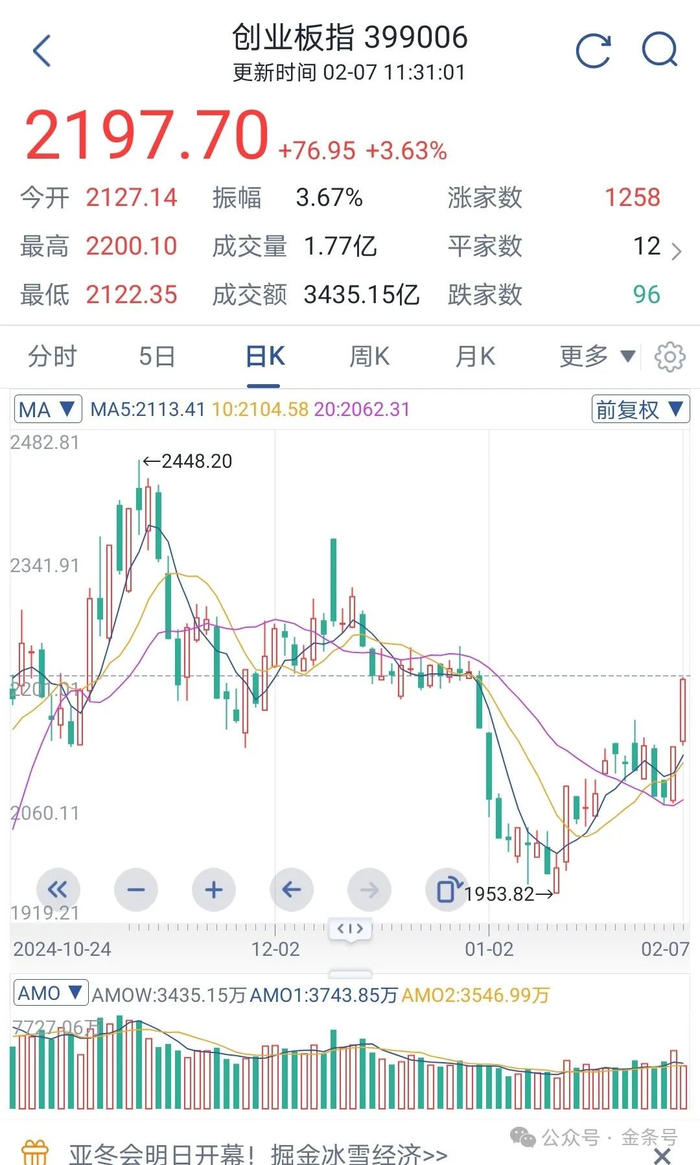This screenshot has width=700, height=1165.
Task: Expand the 更多 period menu
Action: pyautogui.click(x=597, y=356)
